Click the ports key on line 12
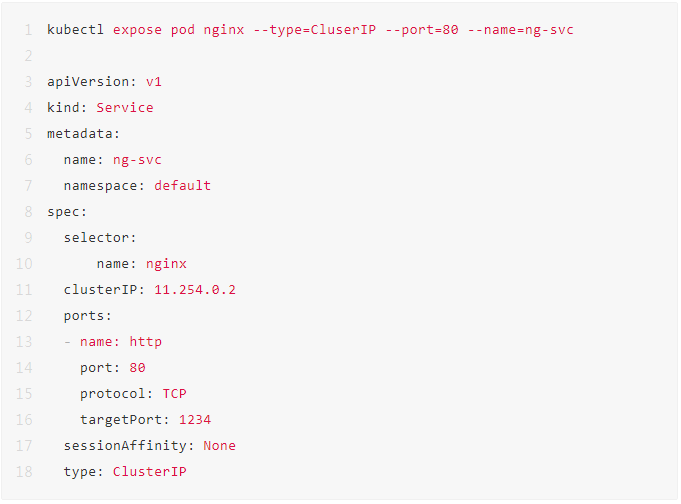This screenshot has height=504, width=681. (x=87, y=316)
